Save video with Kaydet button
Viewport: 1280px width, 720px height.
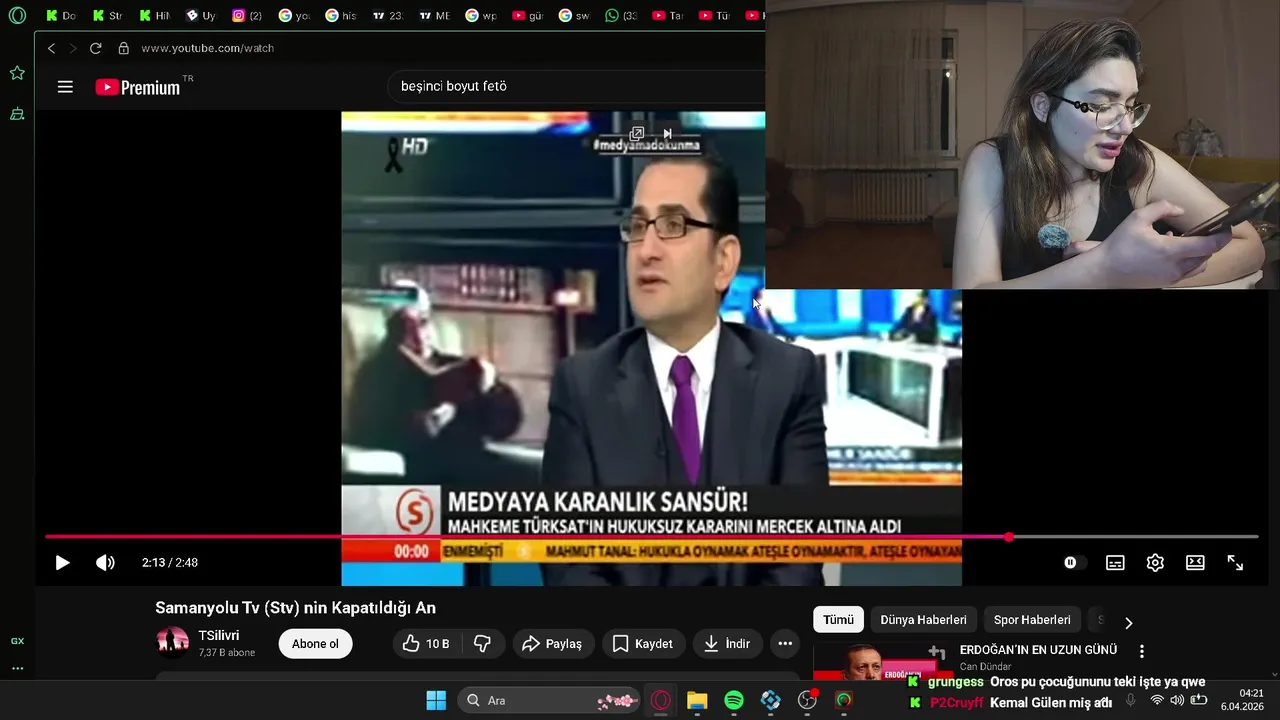point(643,644)
